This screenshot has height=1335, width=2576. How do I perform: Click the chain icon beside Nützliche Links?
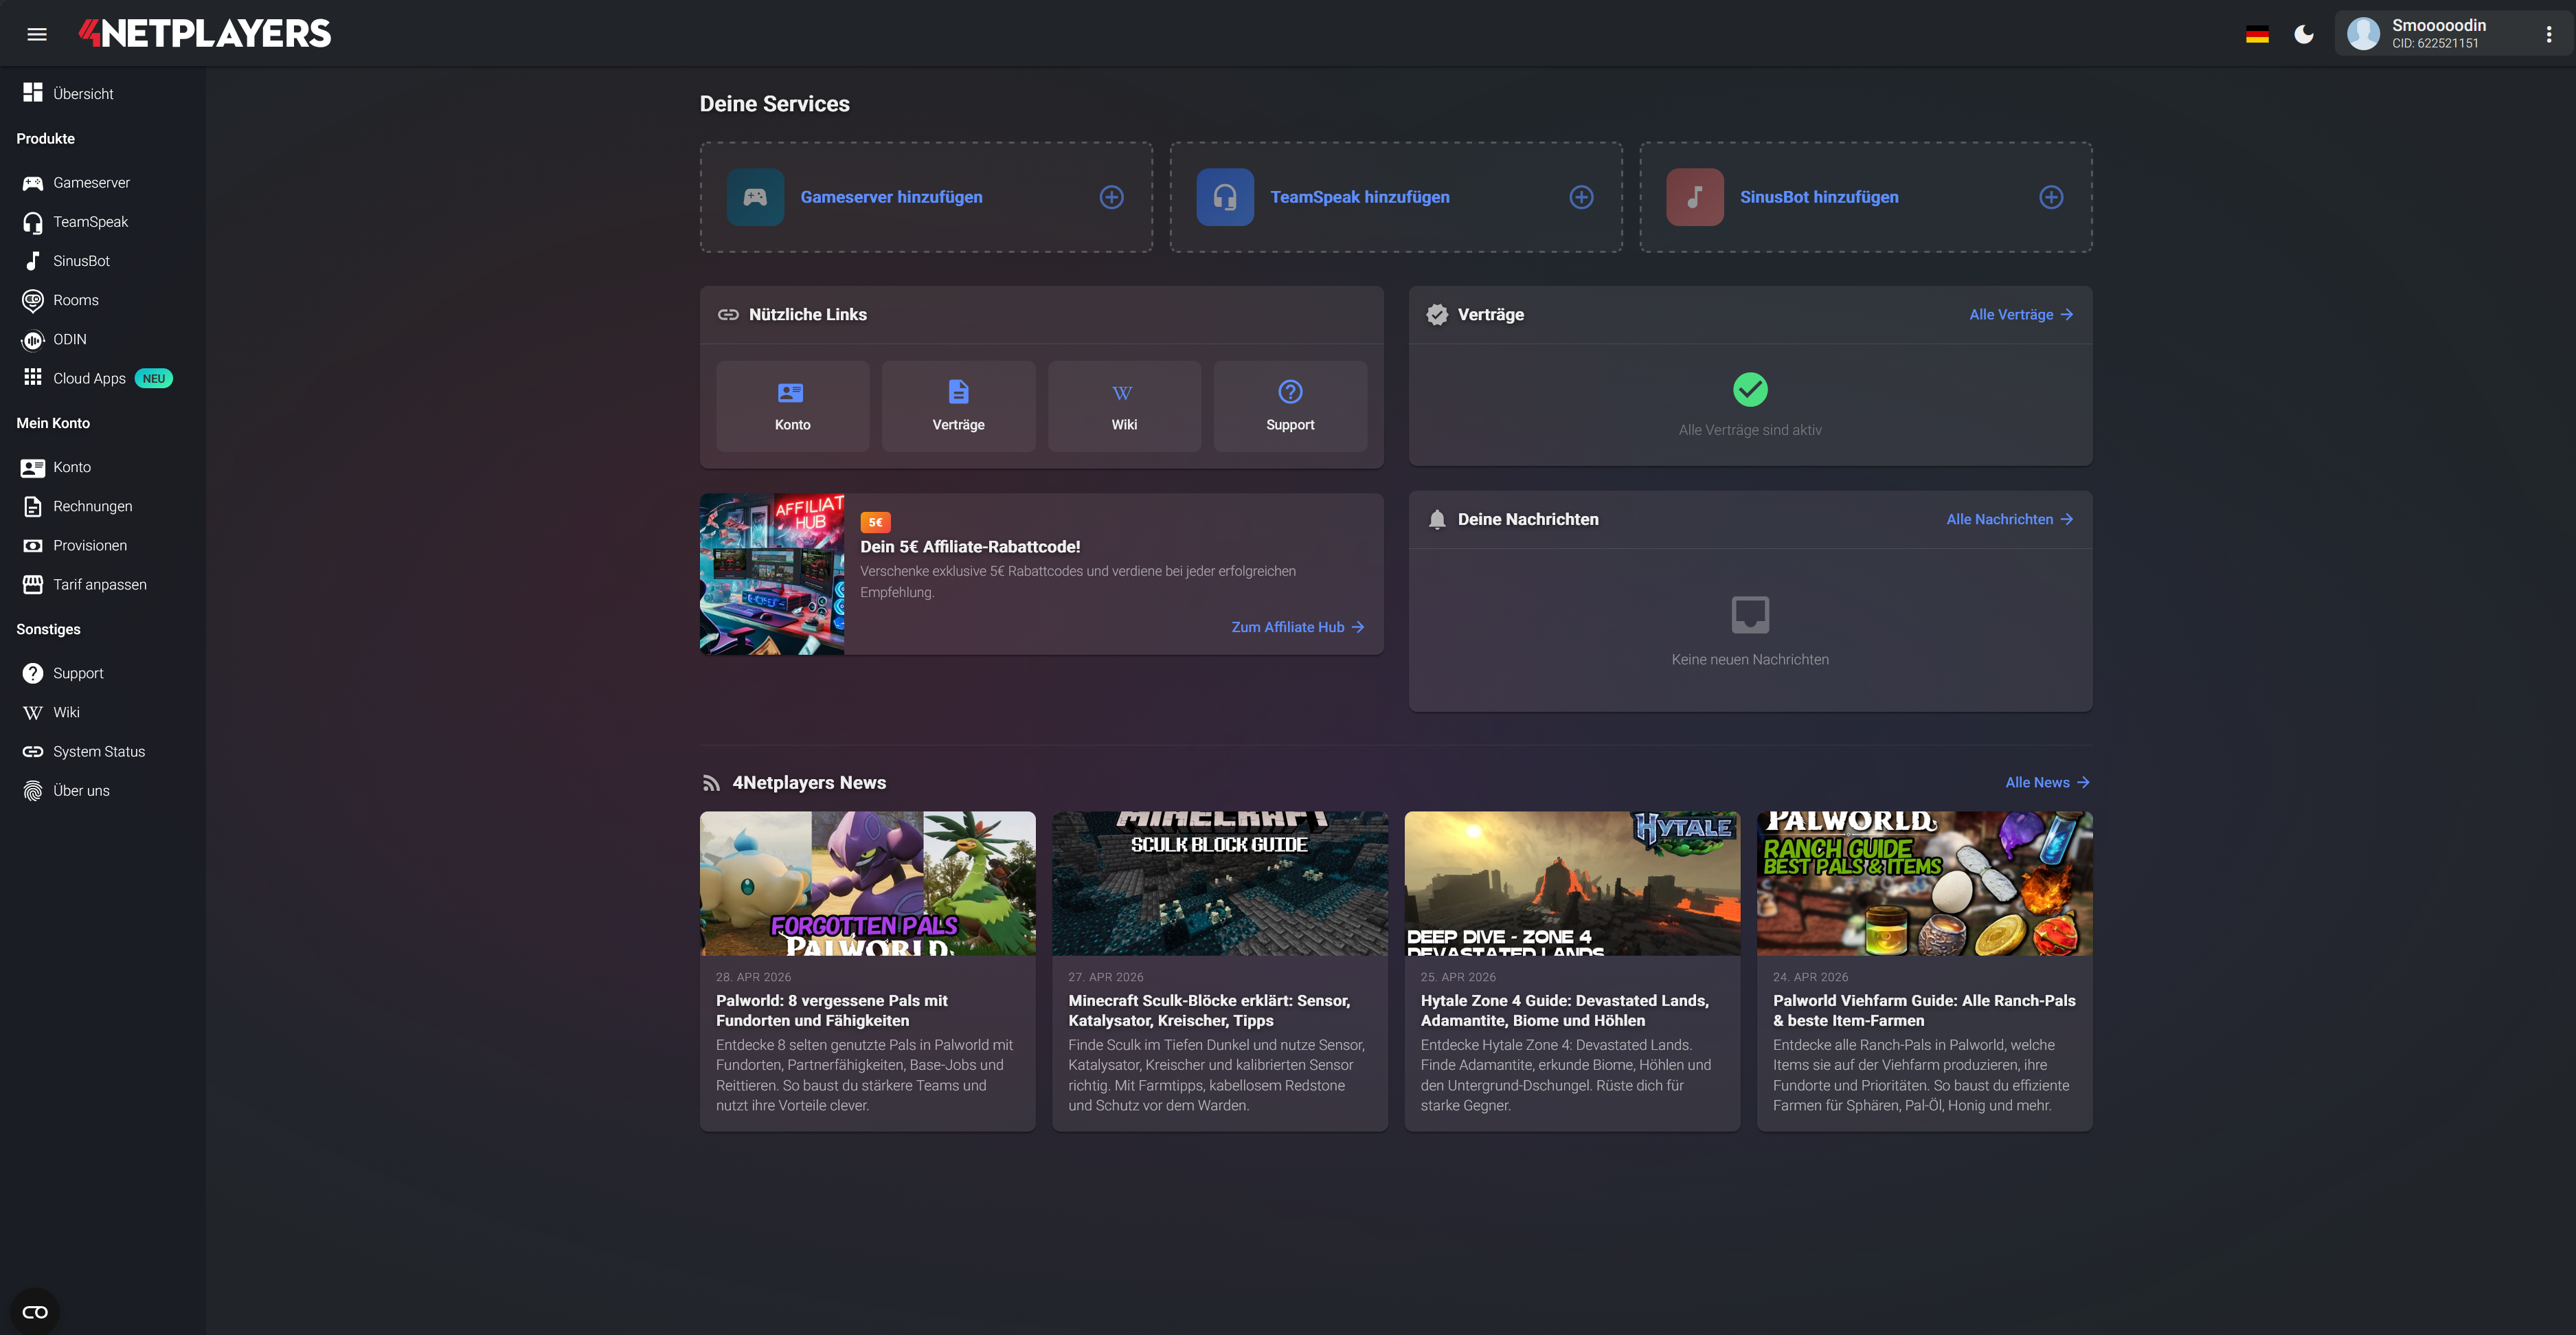tap(728, 314)
